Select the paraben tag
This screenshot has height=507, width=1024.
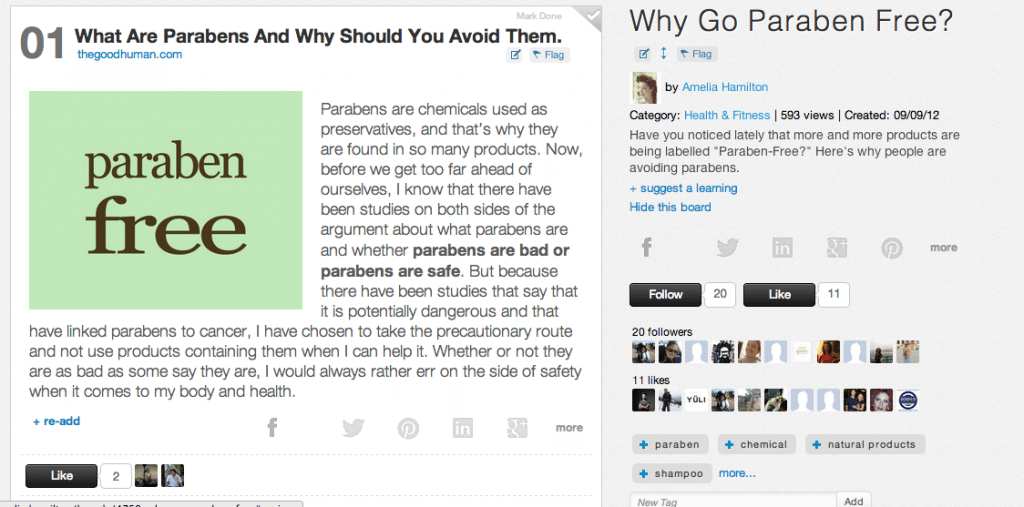pos(670,444)
